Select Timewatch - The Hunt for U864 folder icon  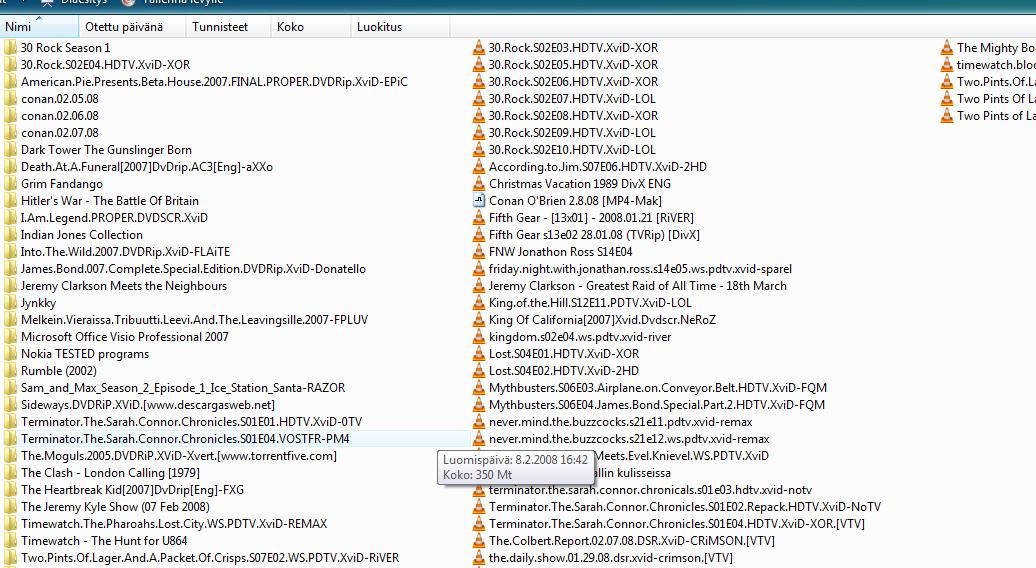pos(10,540)
